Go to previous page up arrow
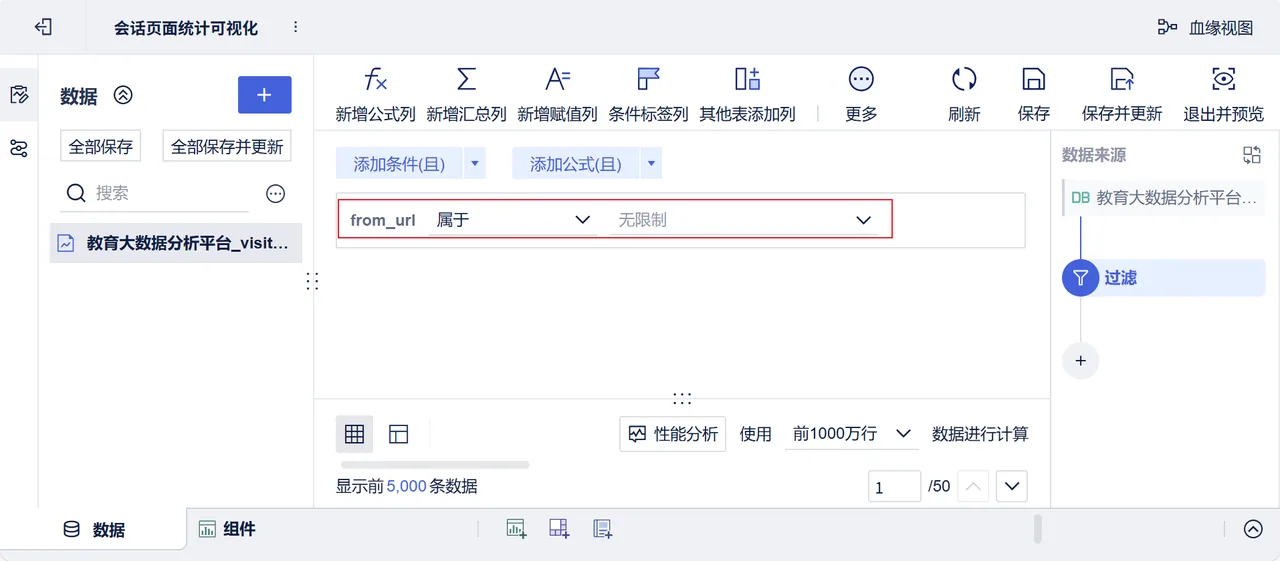 click(x=973, y=487)
